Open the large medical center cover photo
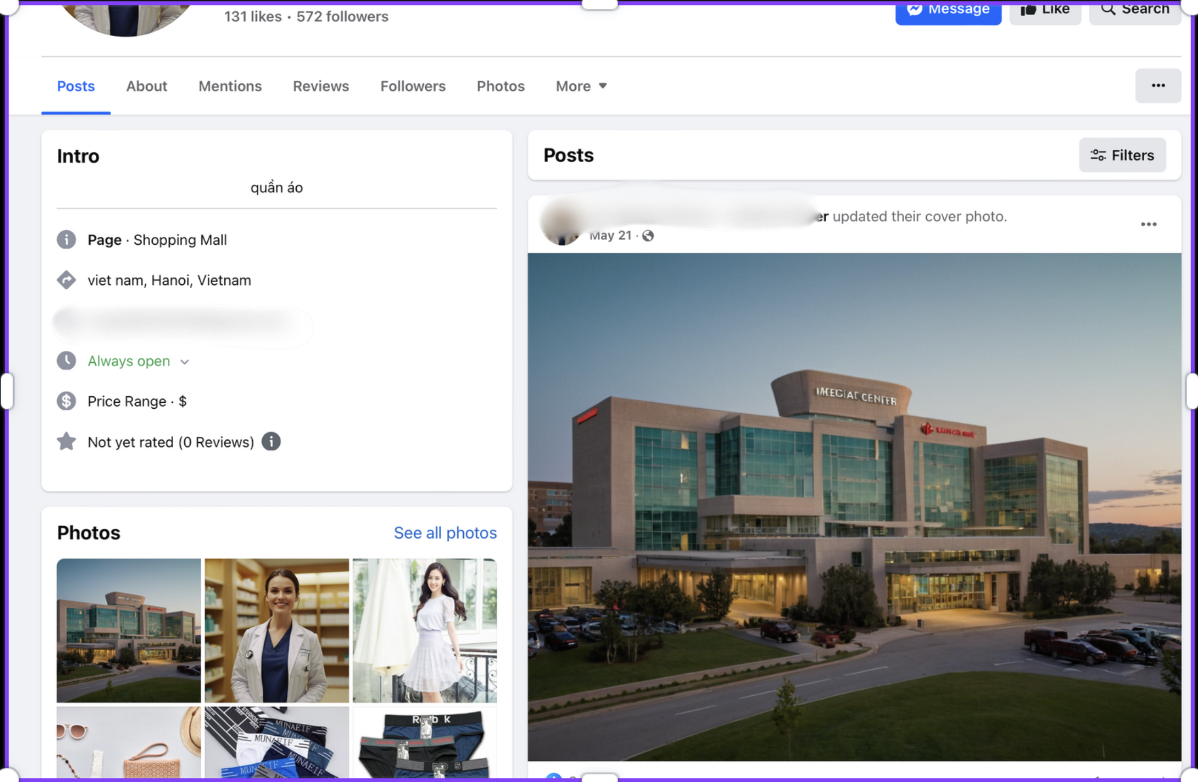Screen dimensions: 1198x782 tap(854, 507)
